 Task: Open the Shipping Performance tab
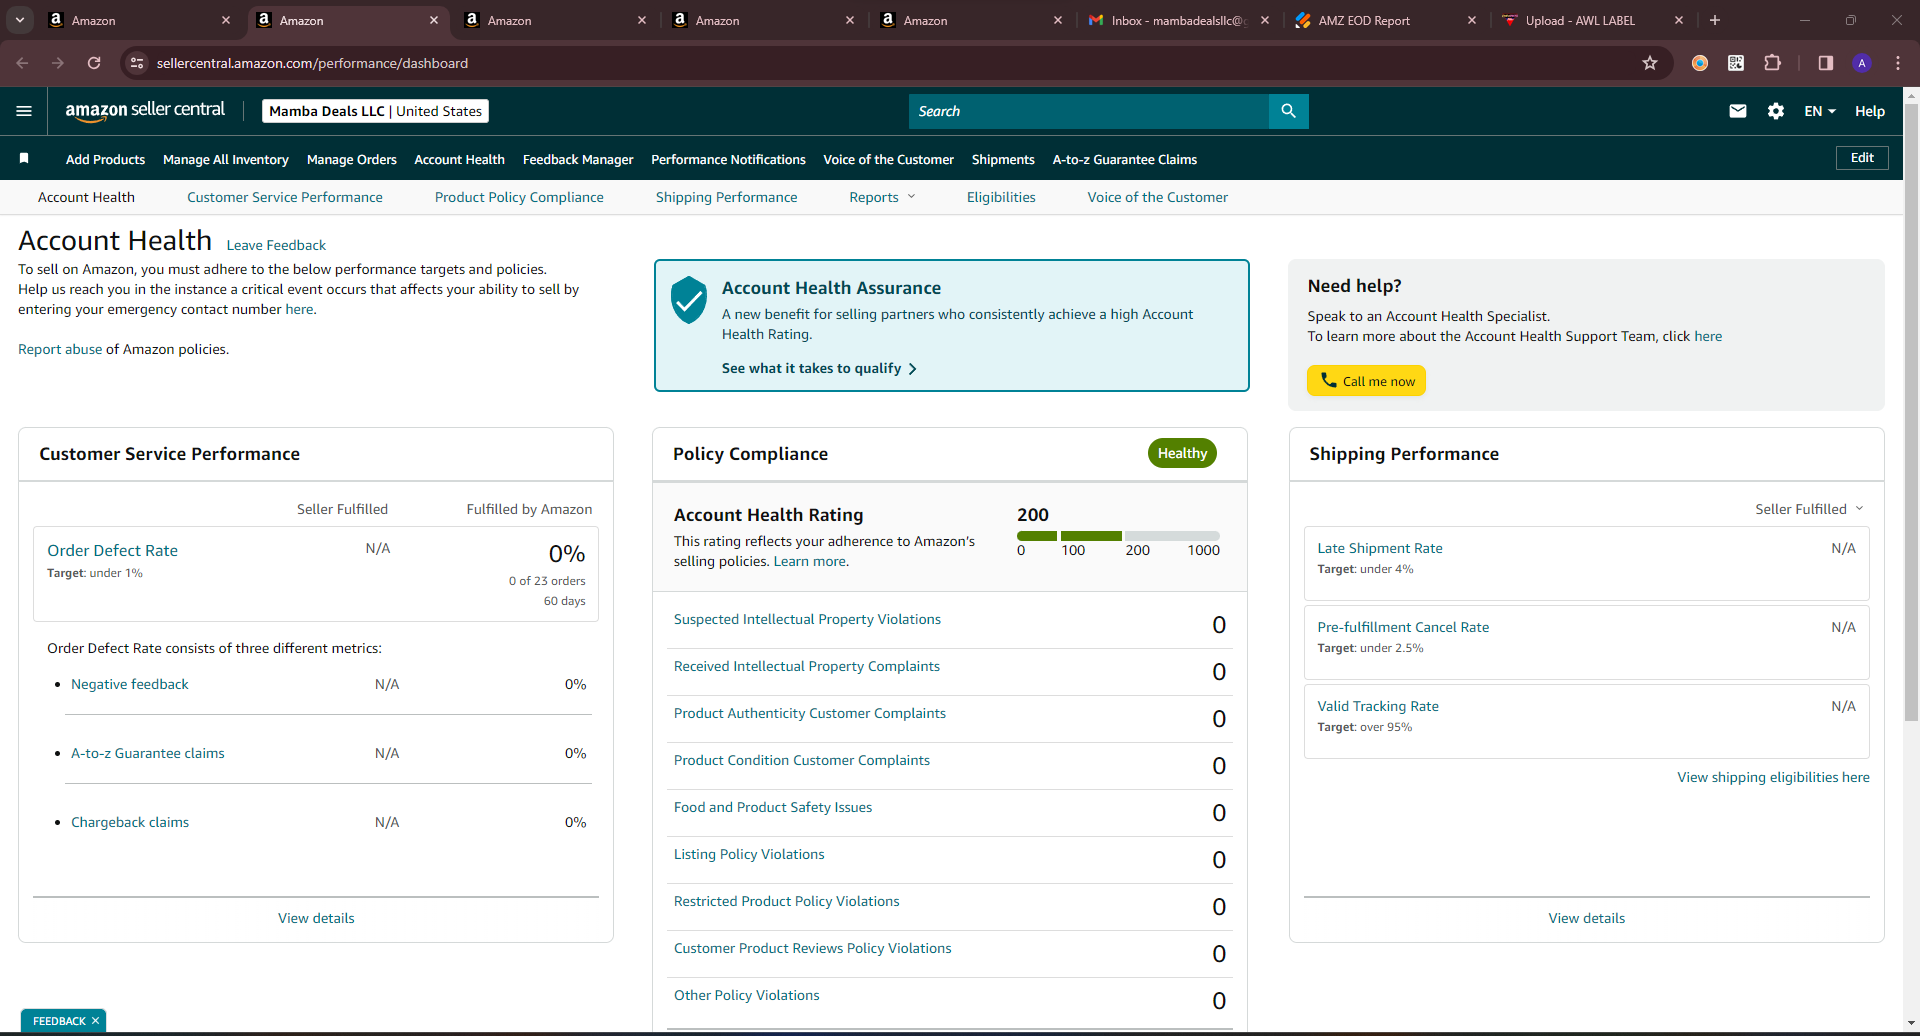(727, 197)
